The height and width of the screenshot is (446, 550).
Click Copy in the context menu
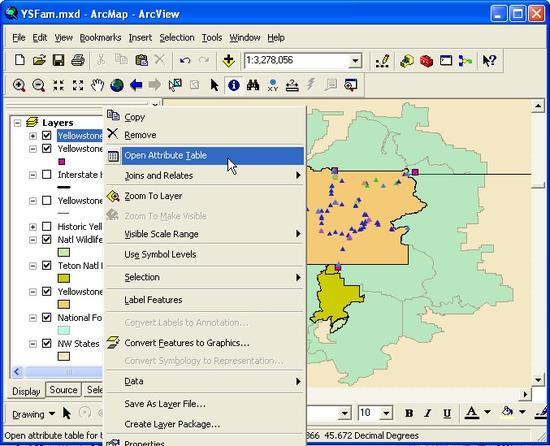[204, 117]
